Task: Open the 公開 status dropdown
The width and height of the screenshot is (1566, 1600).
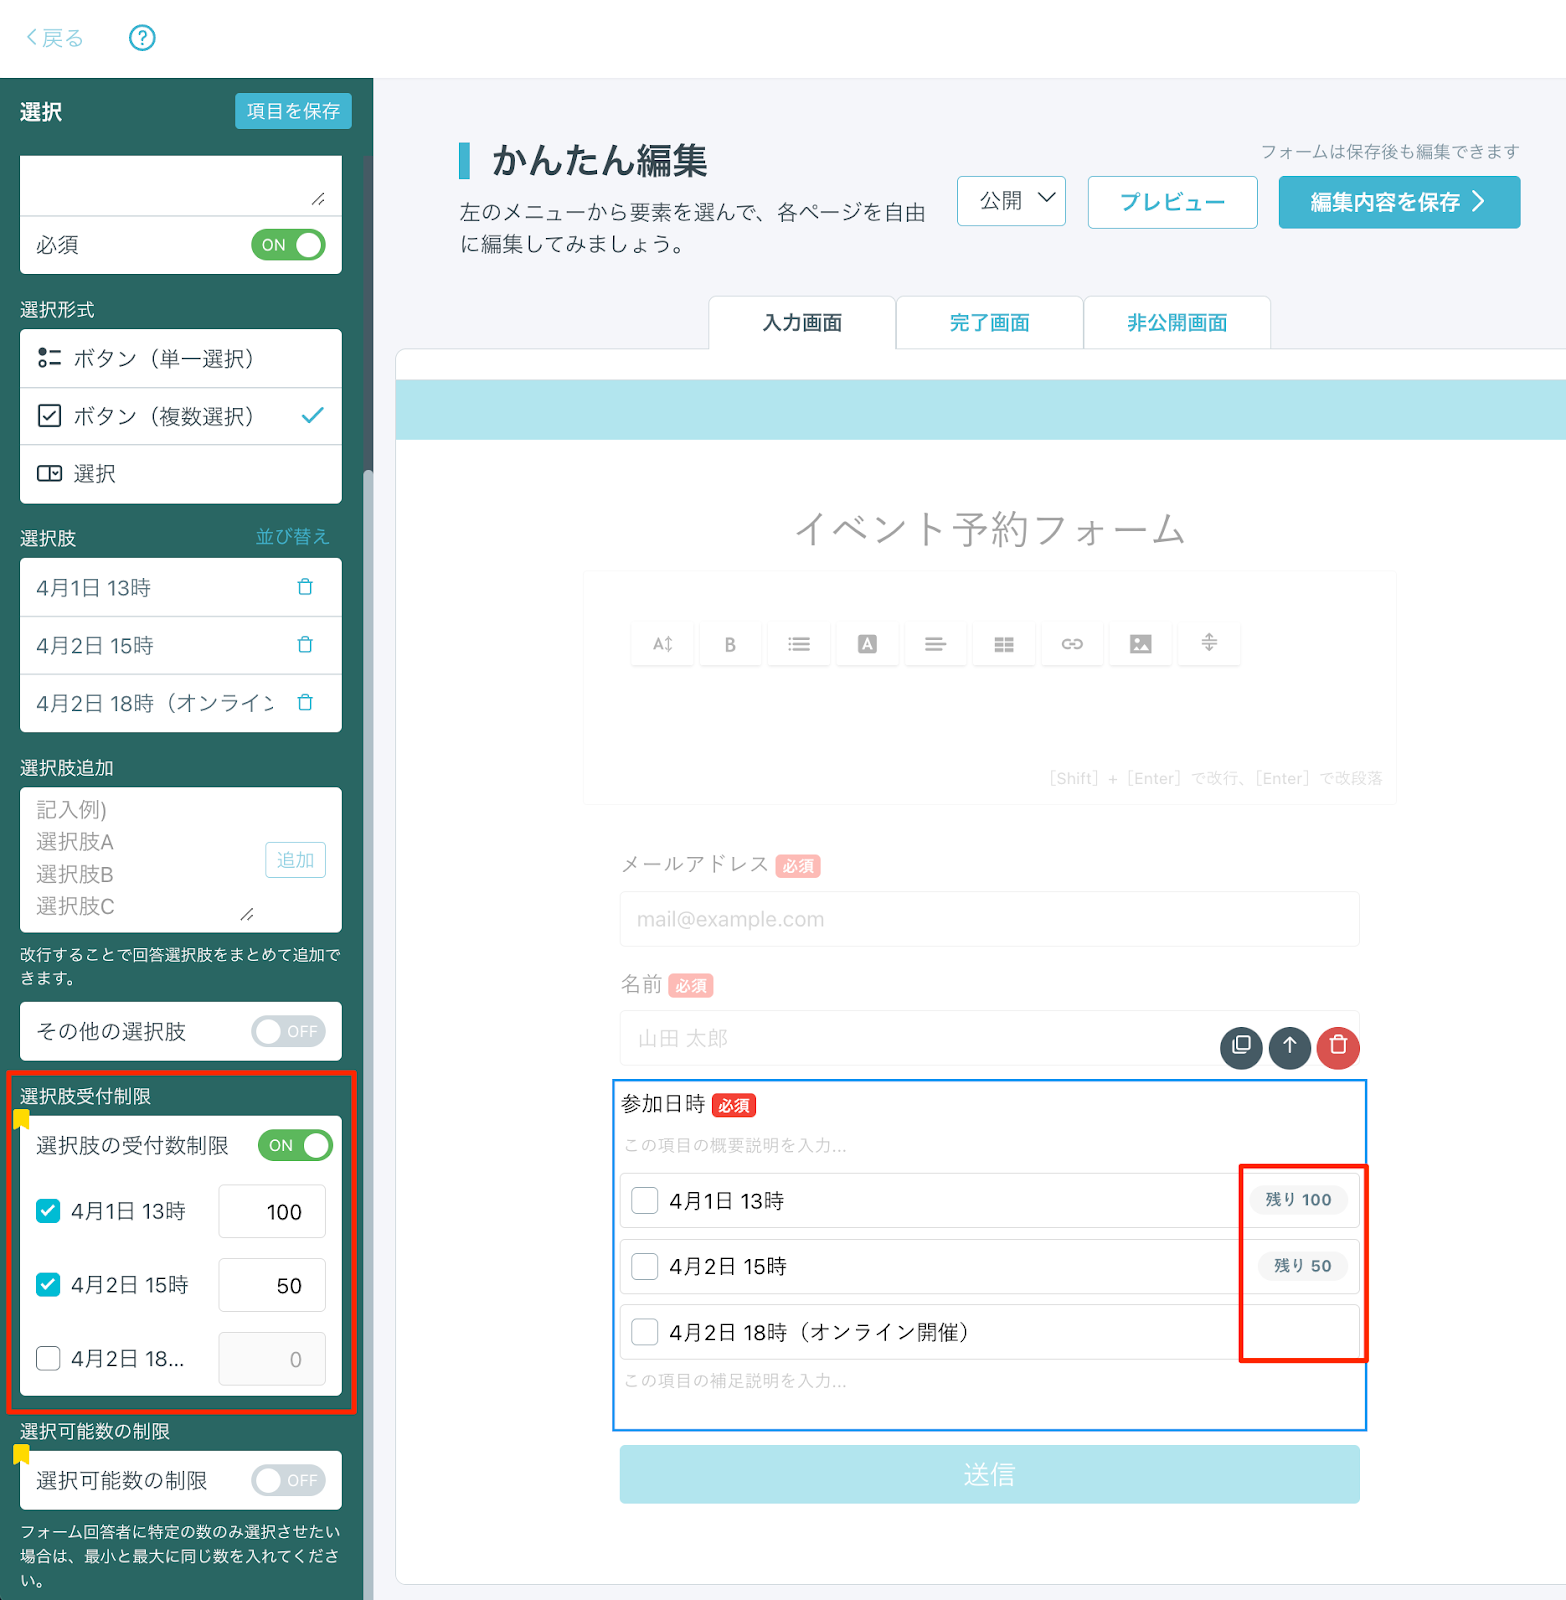Action: tap(1011, 201)
